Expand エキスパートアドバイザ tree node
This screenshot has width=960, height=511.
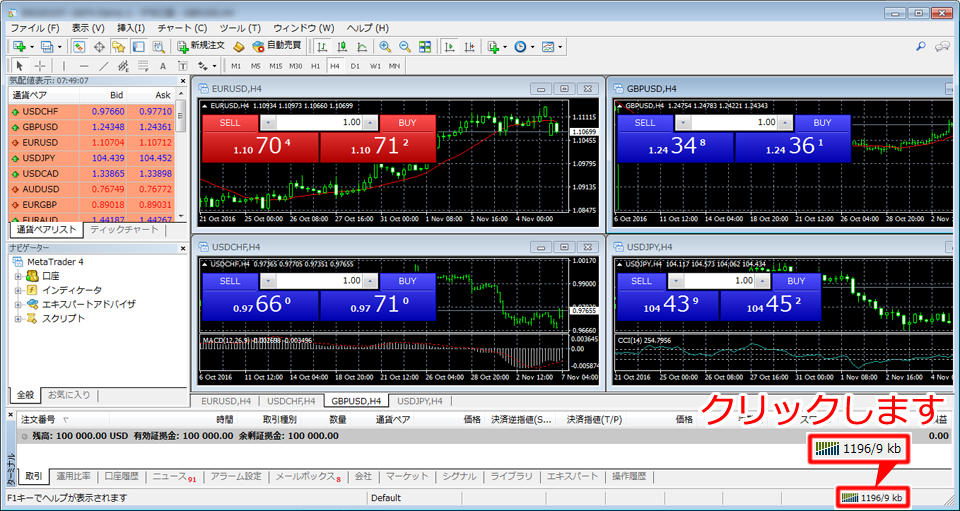18,304
